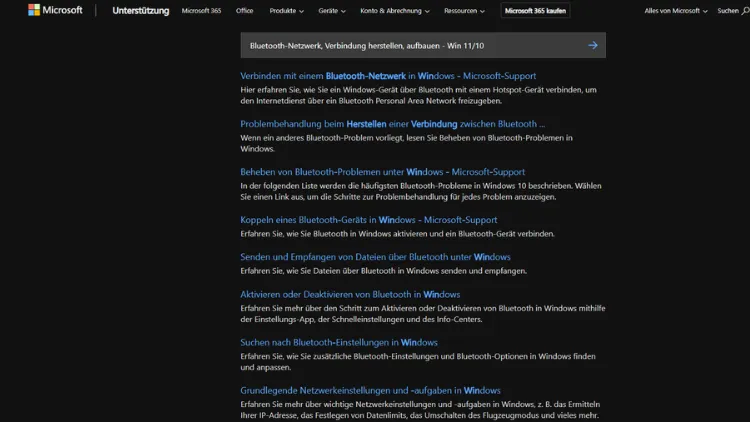Viewport: 750px width, 422px height.
Task: Click the Microsoft logo icon
Action: point(34,10)
